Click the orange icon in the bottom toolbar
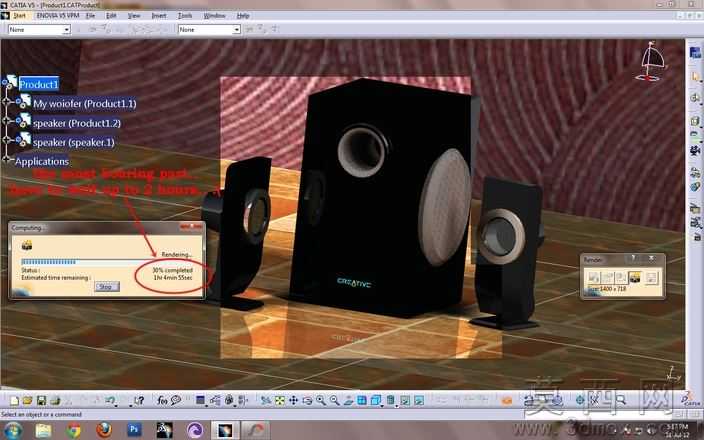 (x=506, y=400)
